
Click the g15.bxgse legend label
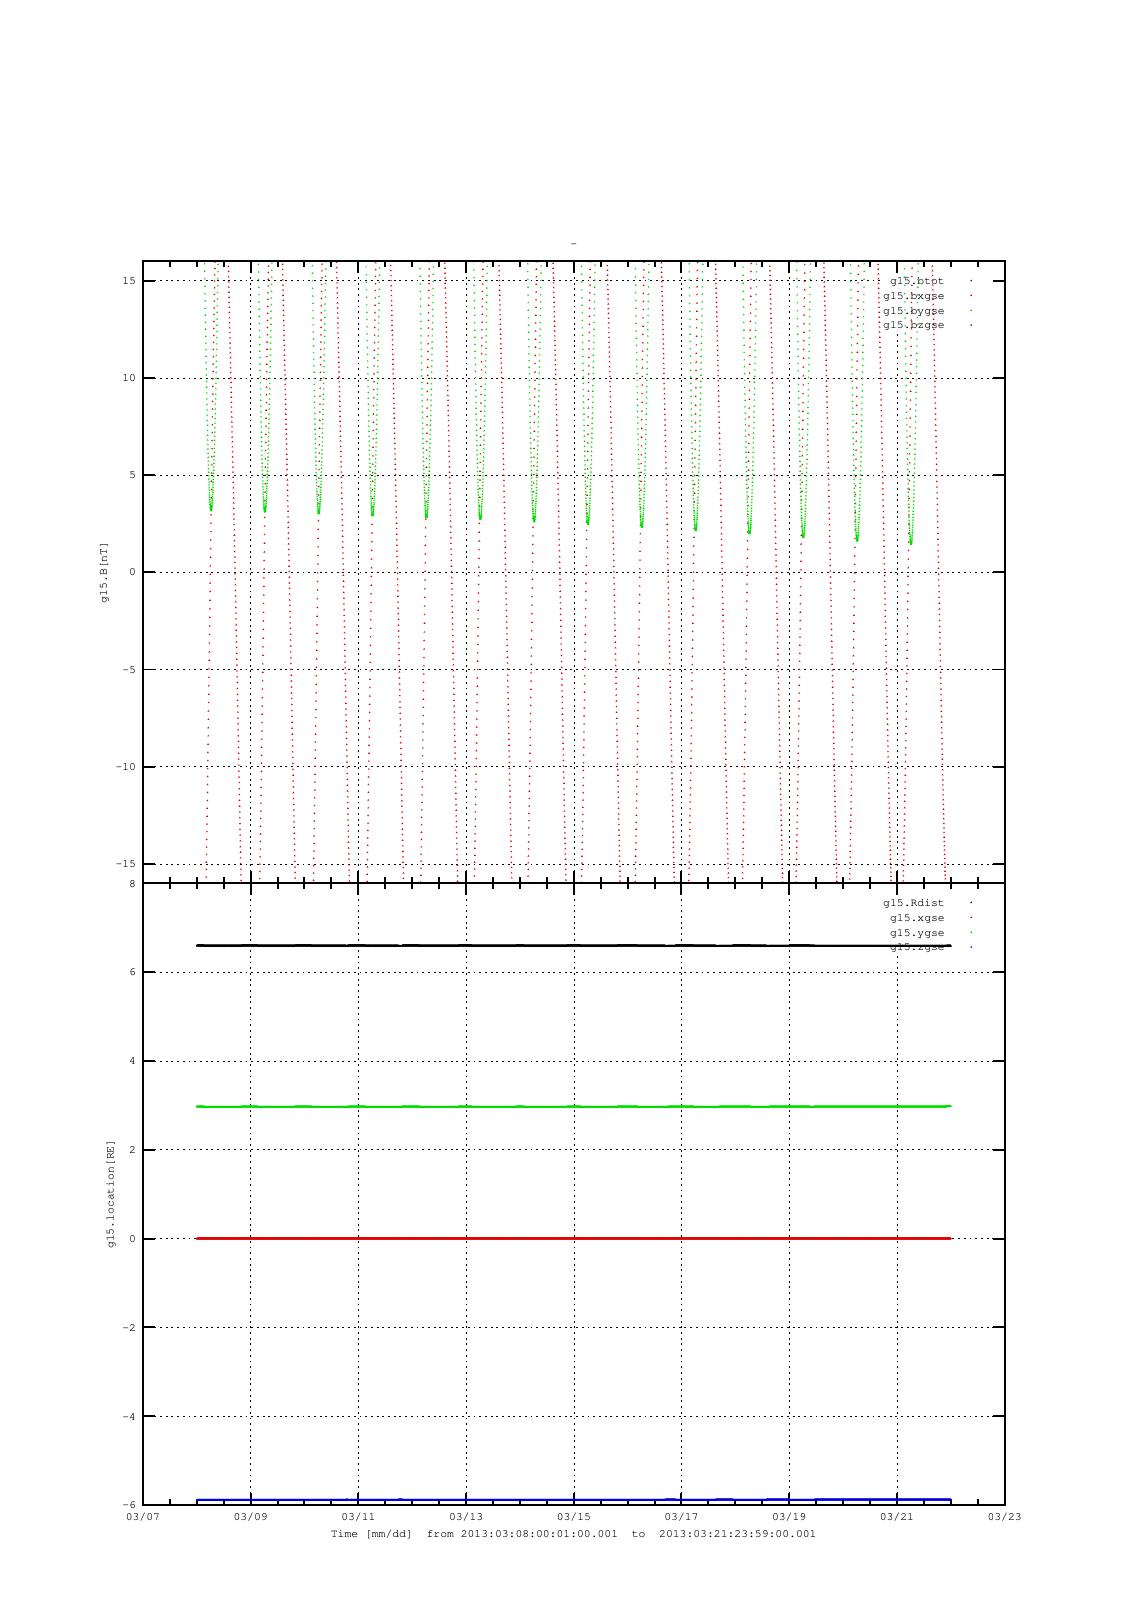[914, 296]
